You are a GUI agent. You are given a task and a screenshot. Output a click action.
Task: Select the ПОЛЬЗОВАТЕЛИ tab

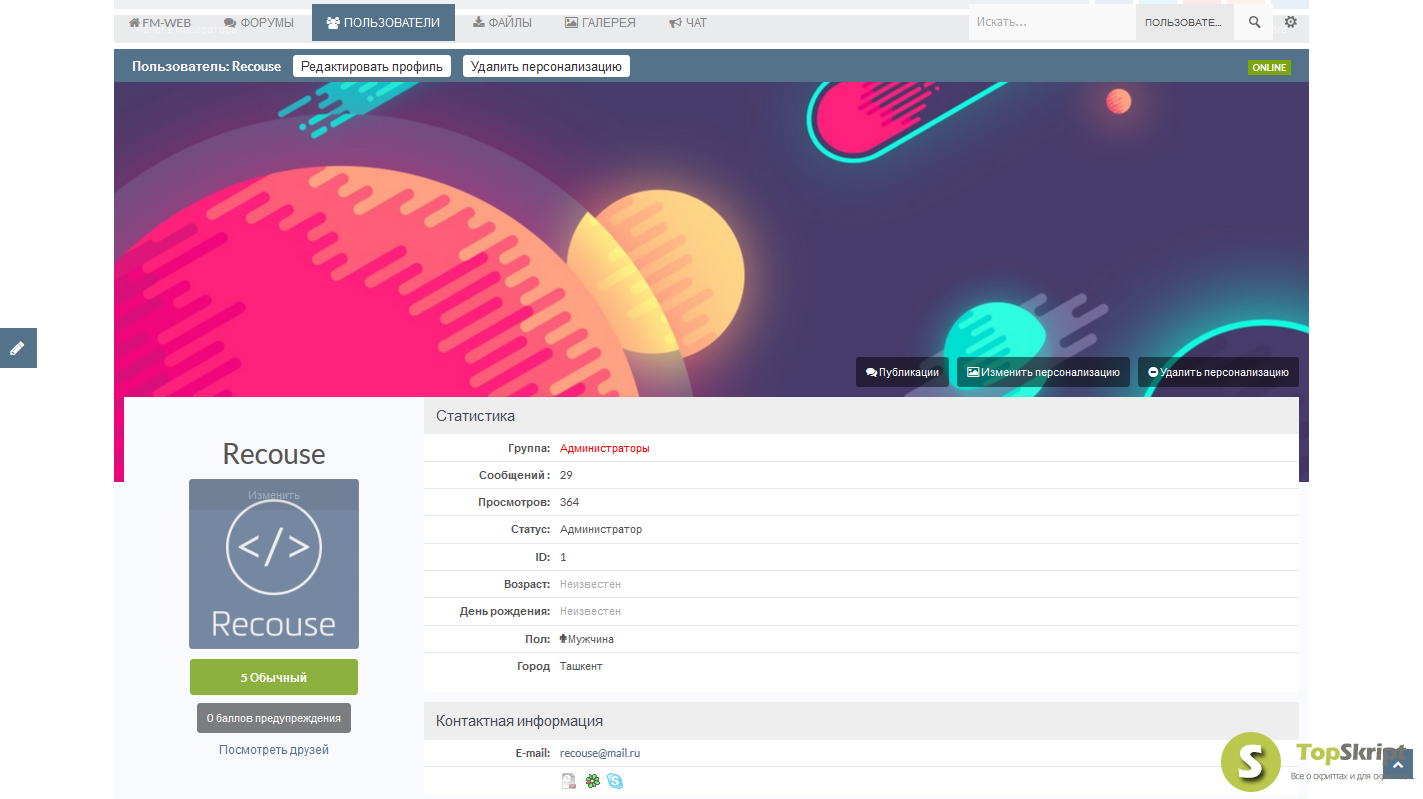click(x=383, y=22)
